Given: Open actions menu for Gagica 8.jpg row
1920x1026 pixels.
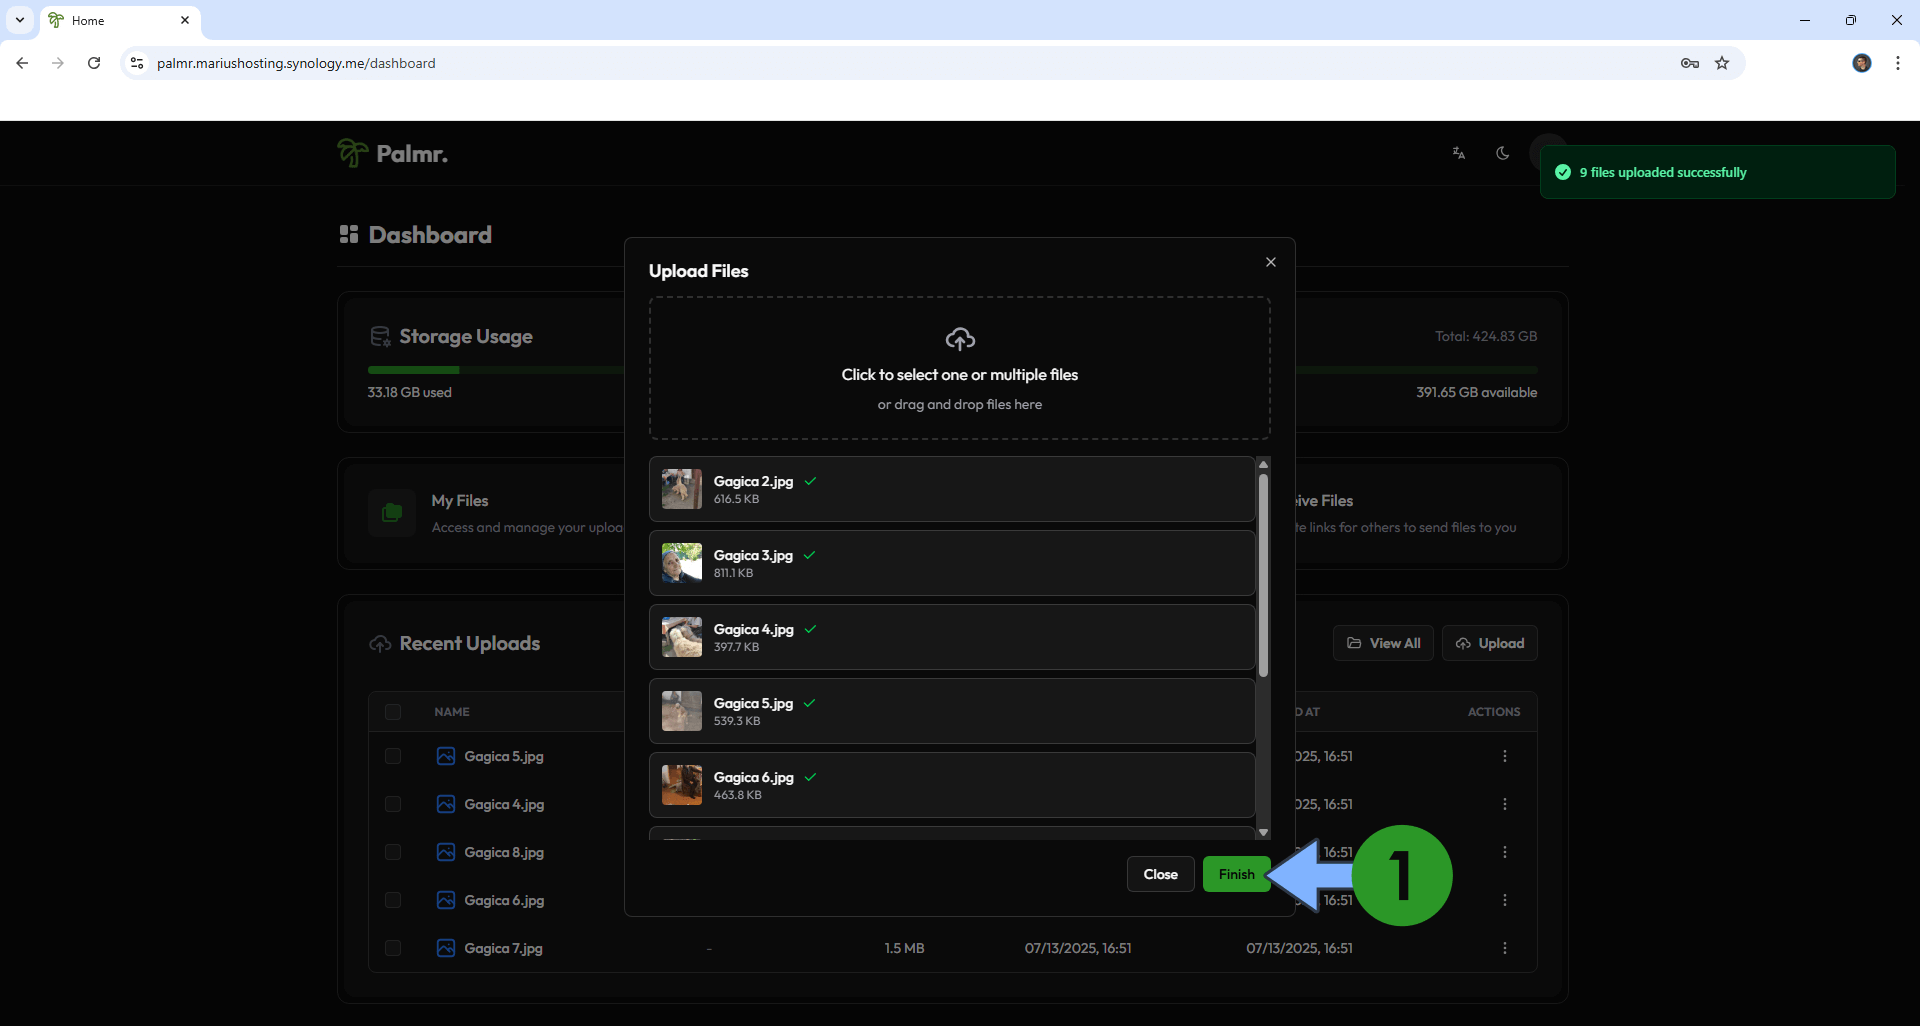Looking at the screenshot, I should pyautogui.click(x=1505, y=852).
